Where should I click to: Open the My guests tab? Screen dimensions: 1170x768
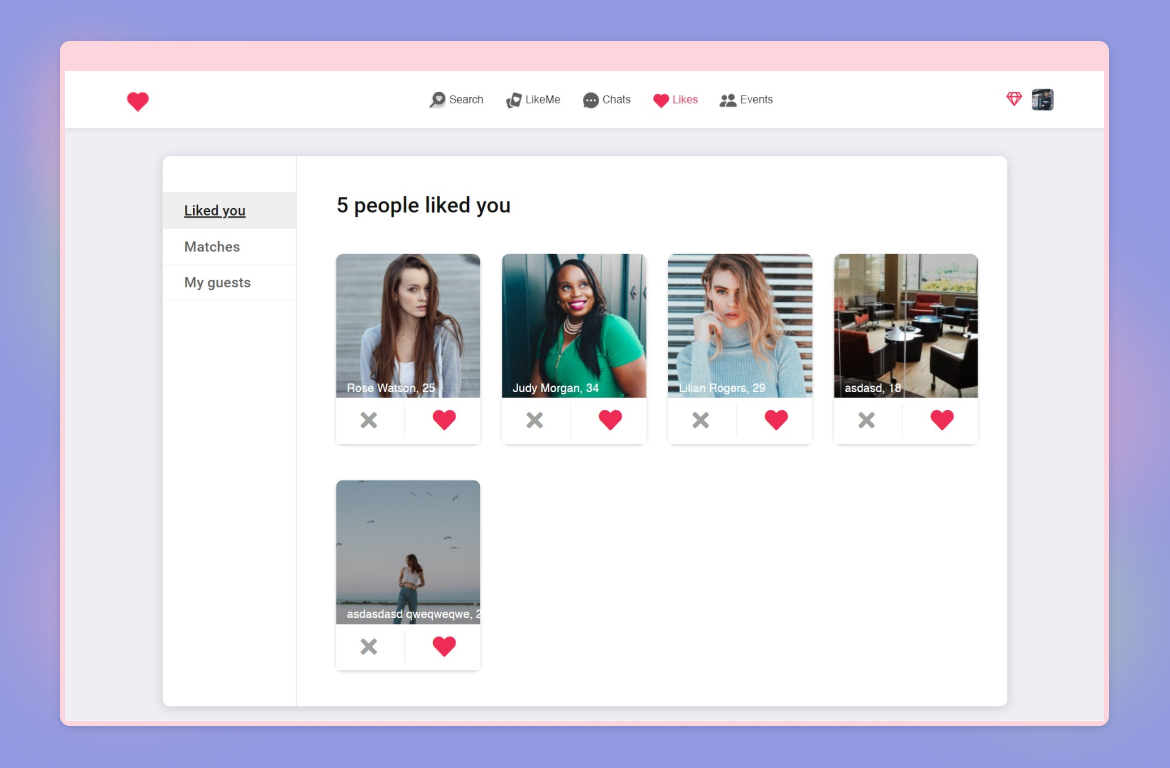pyautogui.click(x=230, y=282)
